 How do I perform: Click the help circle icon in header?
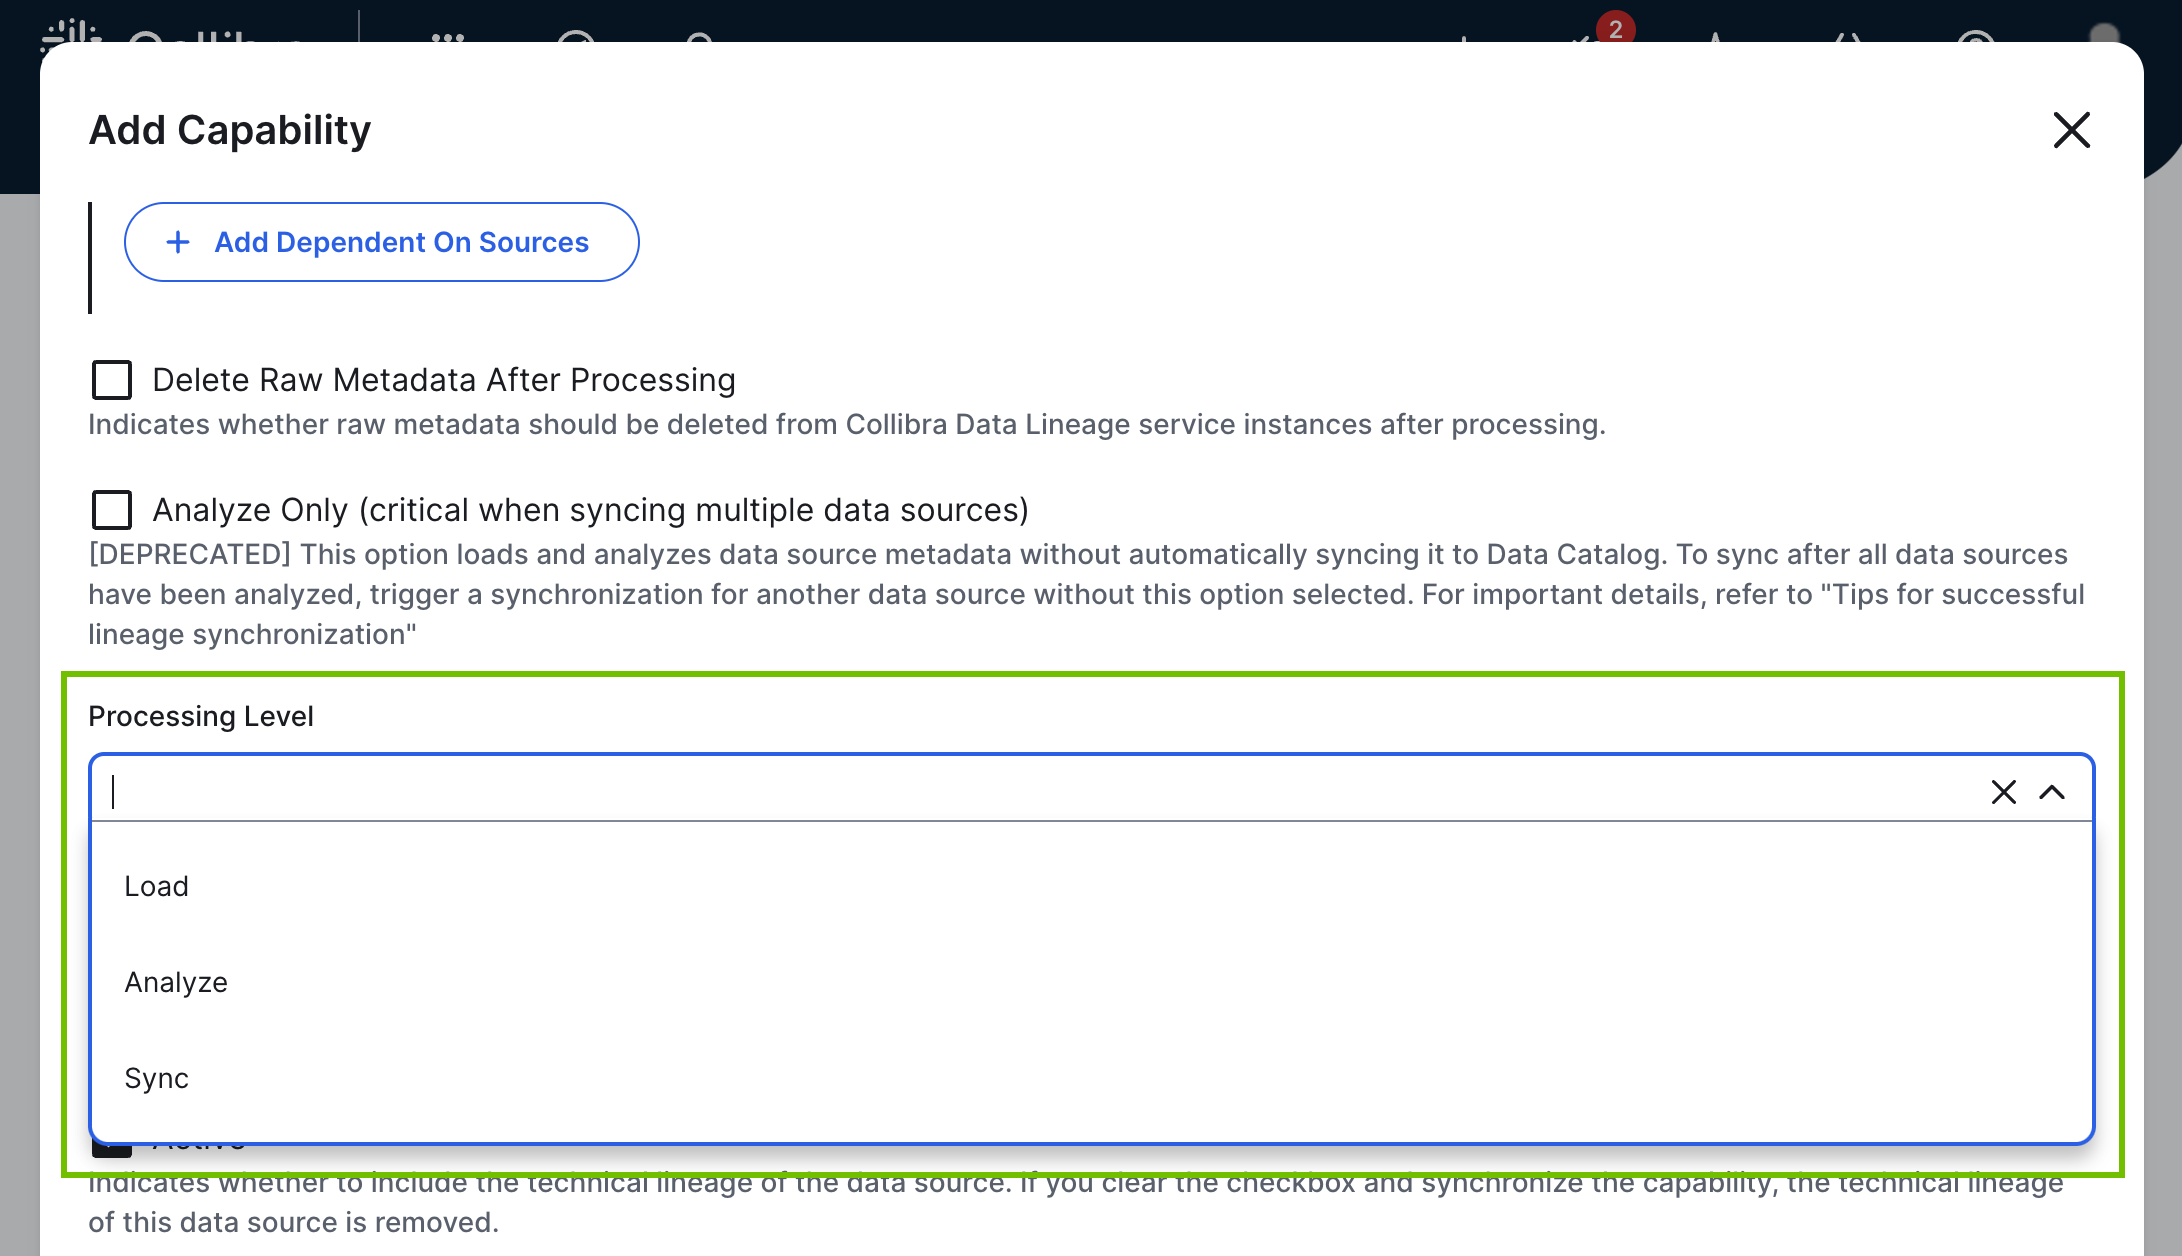[x=1976, y=36]
